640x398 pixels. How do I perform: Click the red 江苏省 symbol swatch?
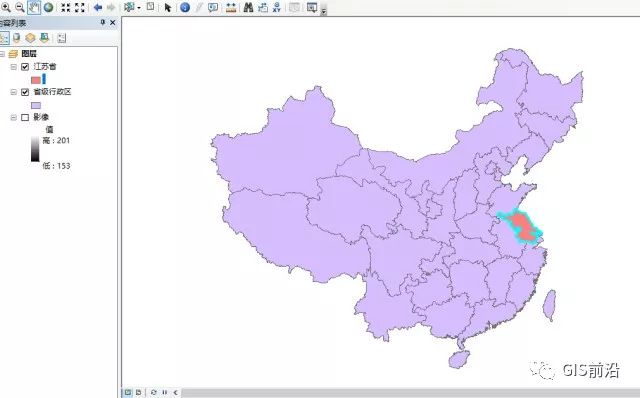tap(36, 80)
